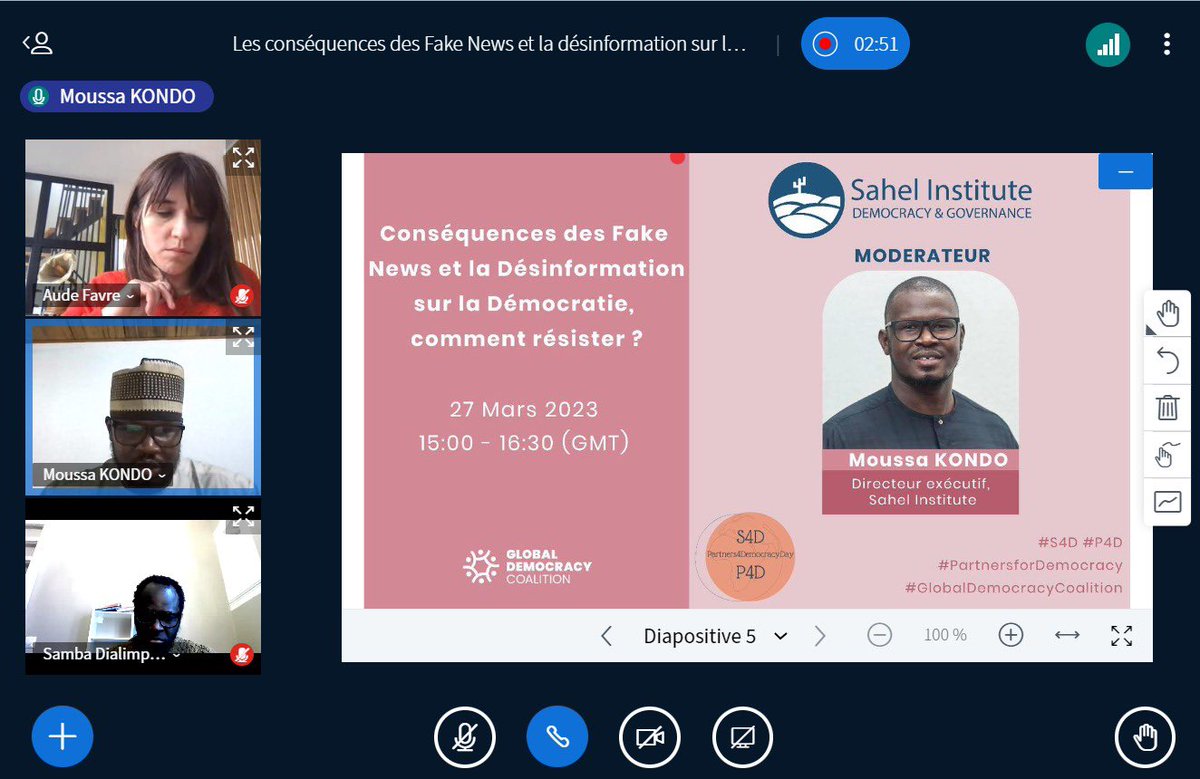
Task: Make presentation fullscreen
Action: (1122, 635)
